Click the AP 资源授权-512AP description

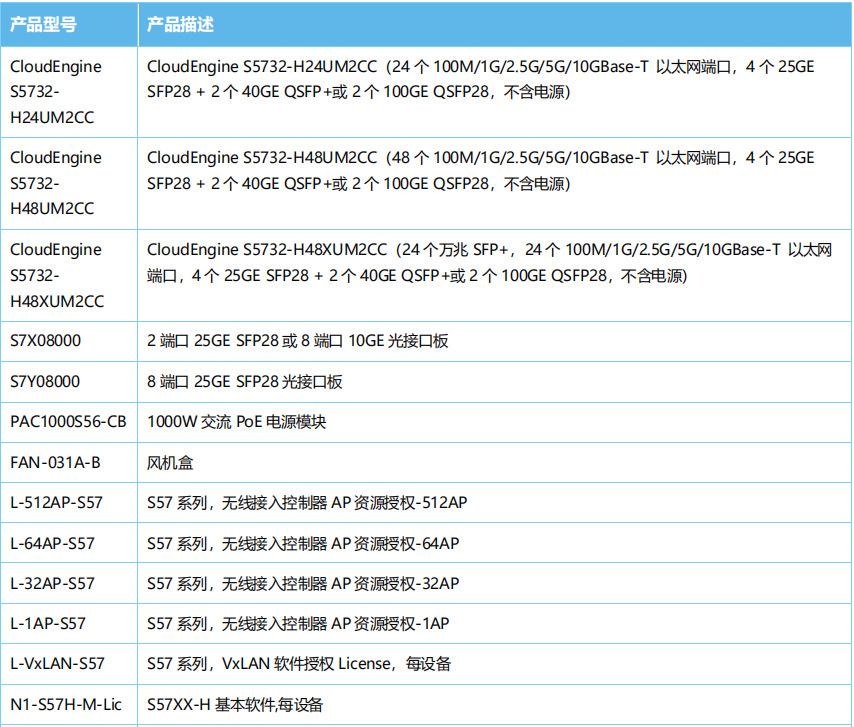coord(307,503)
